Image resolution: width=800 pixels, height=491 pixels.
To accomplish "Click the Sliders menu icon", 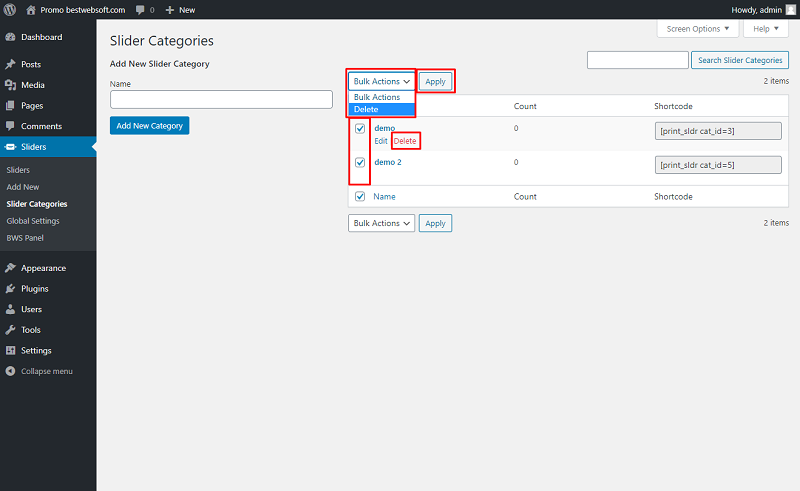I will pos(10,147).
